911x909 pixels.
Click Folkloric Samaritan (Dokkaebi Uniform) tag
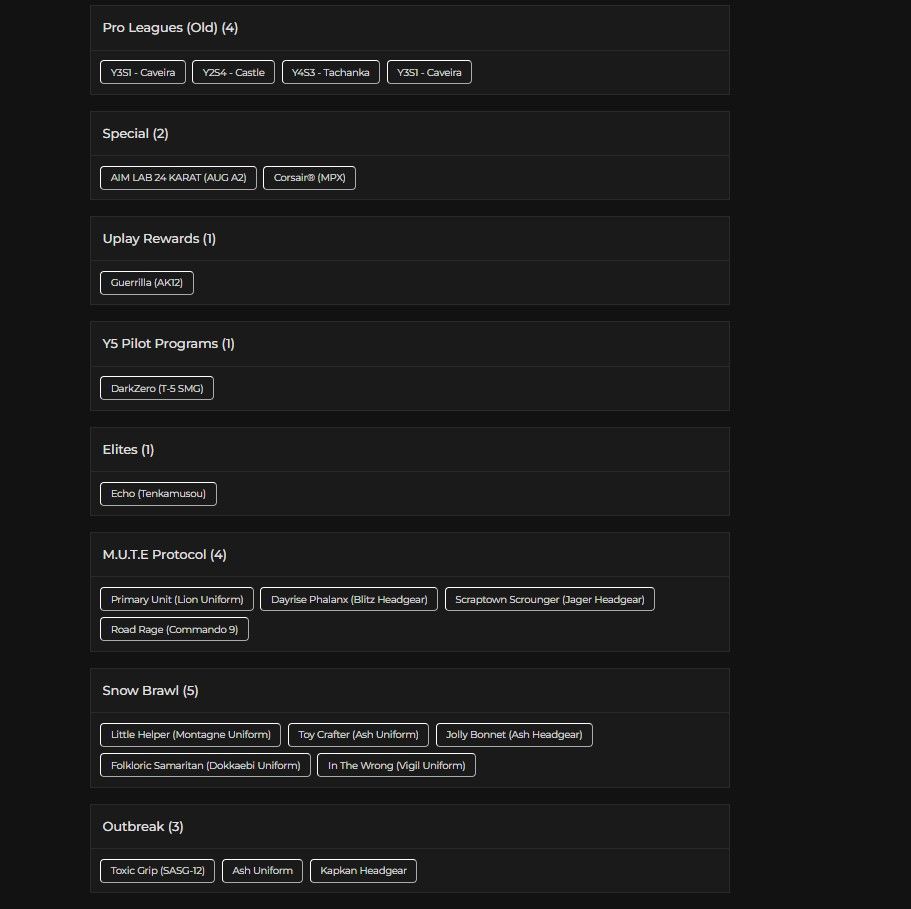coord(205,765)
